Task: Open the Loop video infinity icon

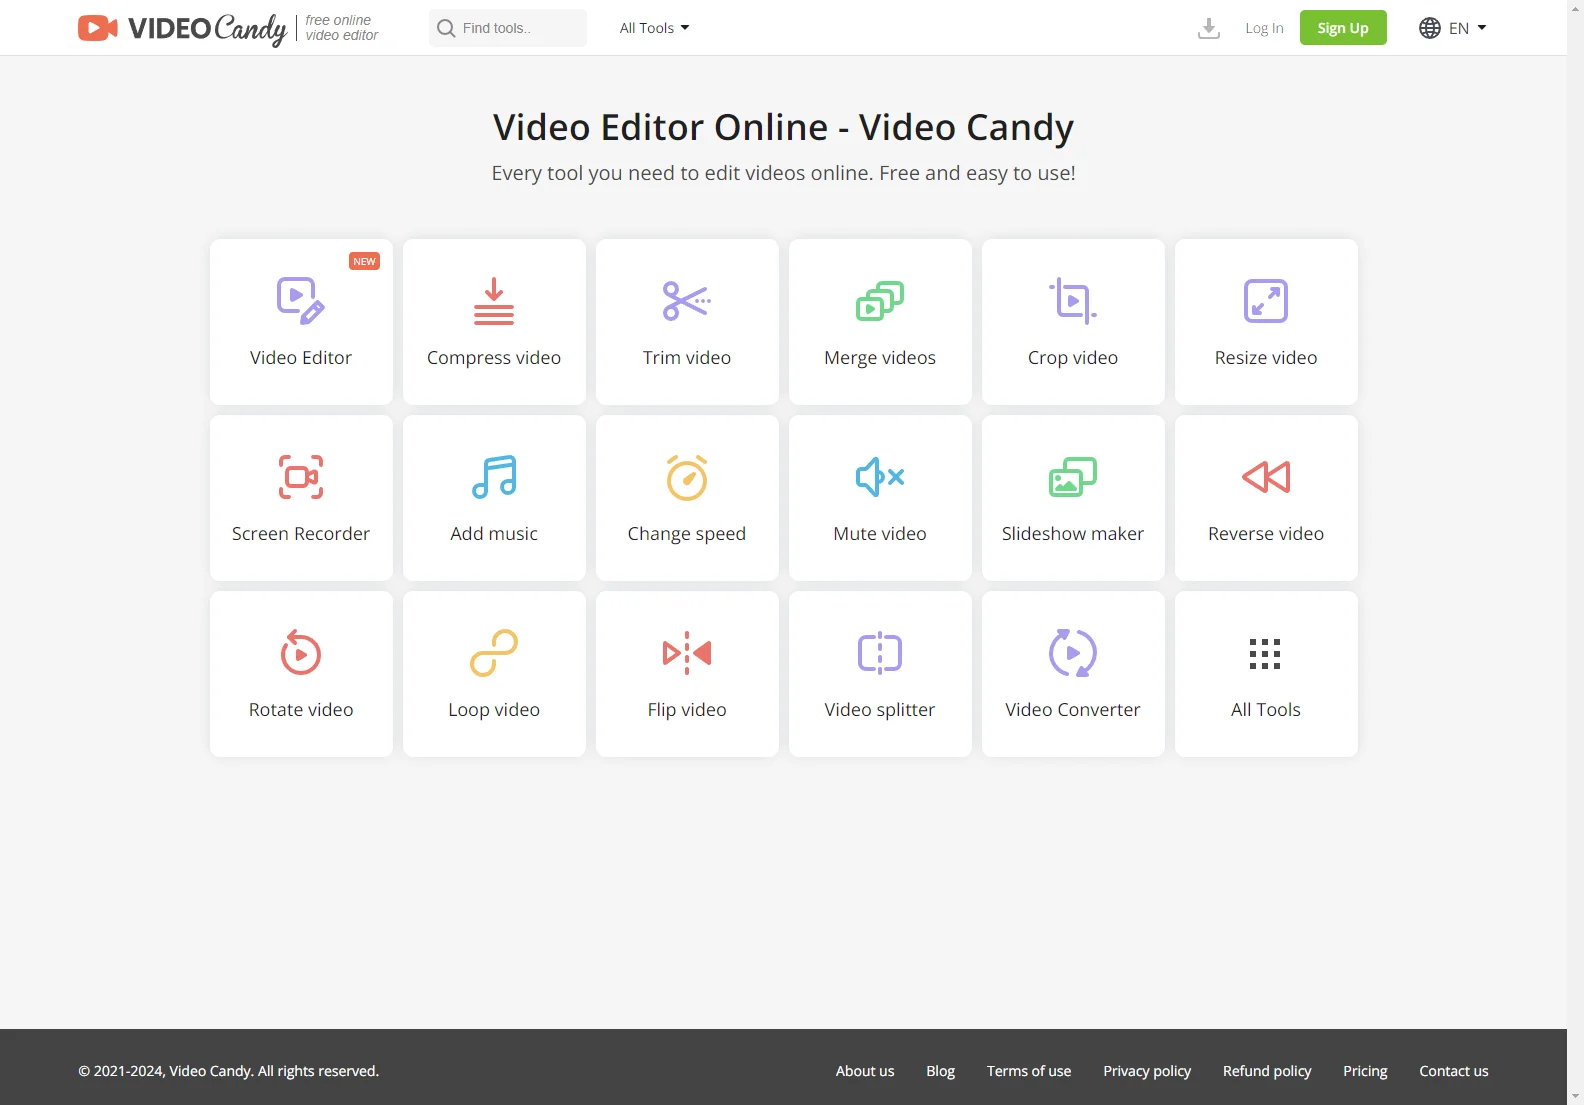Action: (494, 653)
